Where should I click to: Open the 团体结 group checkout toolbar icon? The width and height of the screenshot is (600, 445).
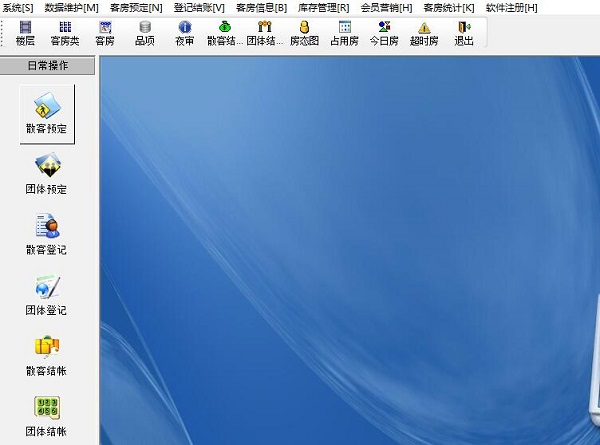(264, 33)
